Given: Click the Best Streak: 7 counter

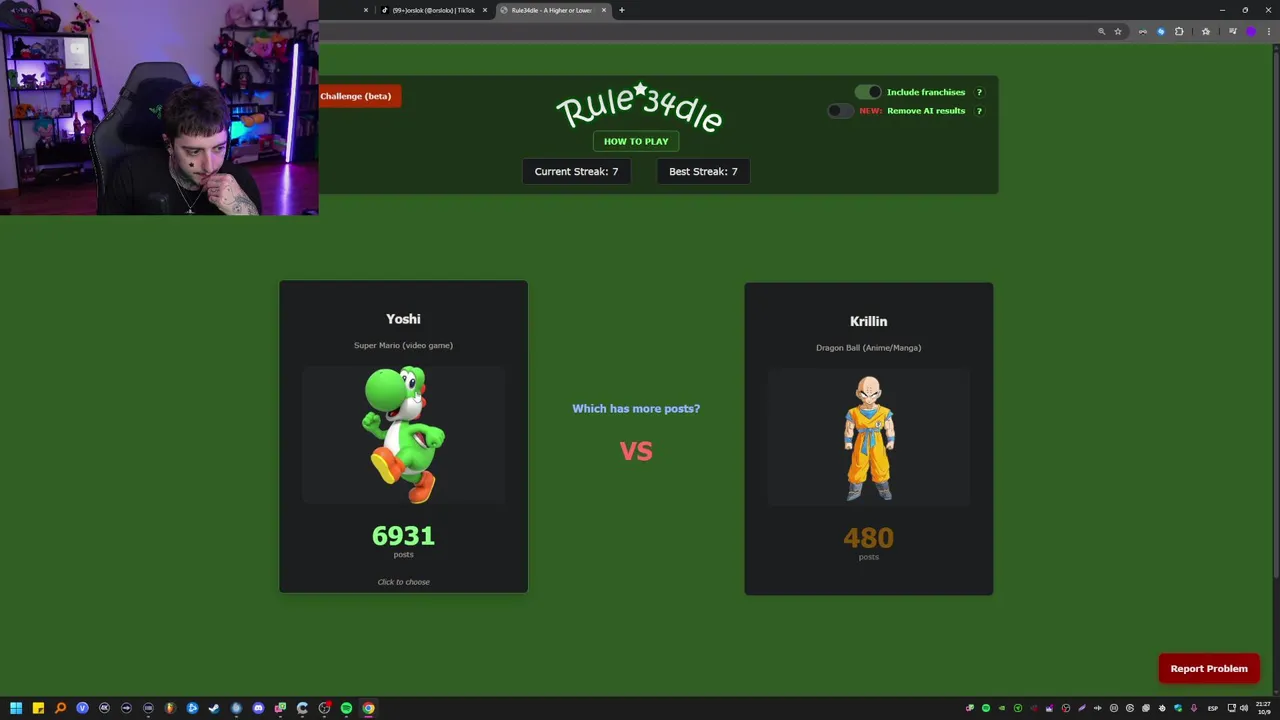Looking at the screenshot, I should 703,171.
